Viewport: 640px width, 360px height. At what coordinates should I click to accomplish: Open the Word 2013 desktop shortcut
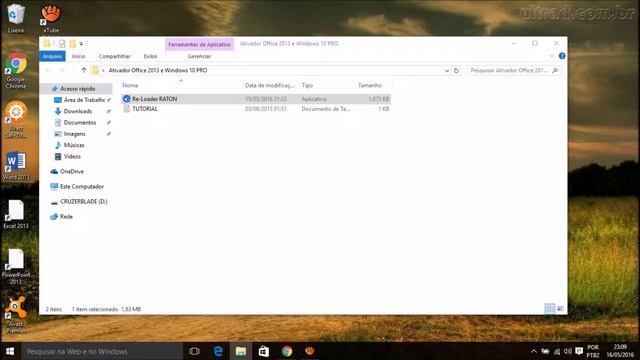point(16,165)
